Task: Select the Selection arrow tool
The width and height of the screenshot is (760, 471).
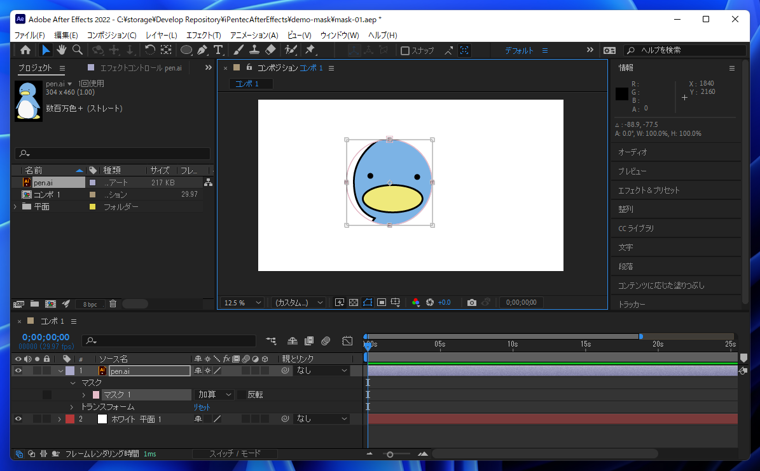Action: point(46,50)
